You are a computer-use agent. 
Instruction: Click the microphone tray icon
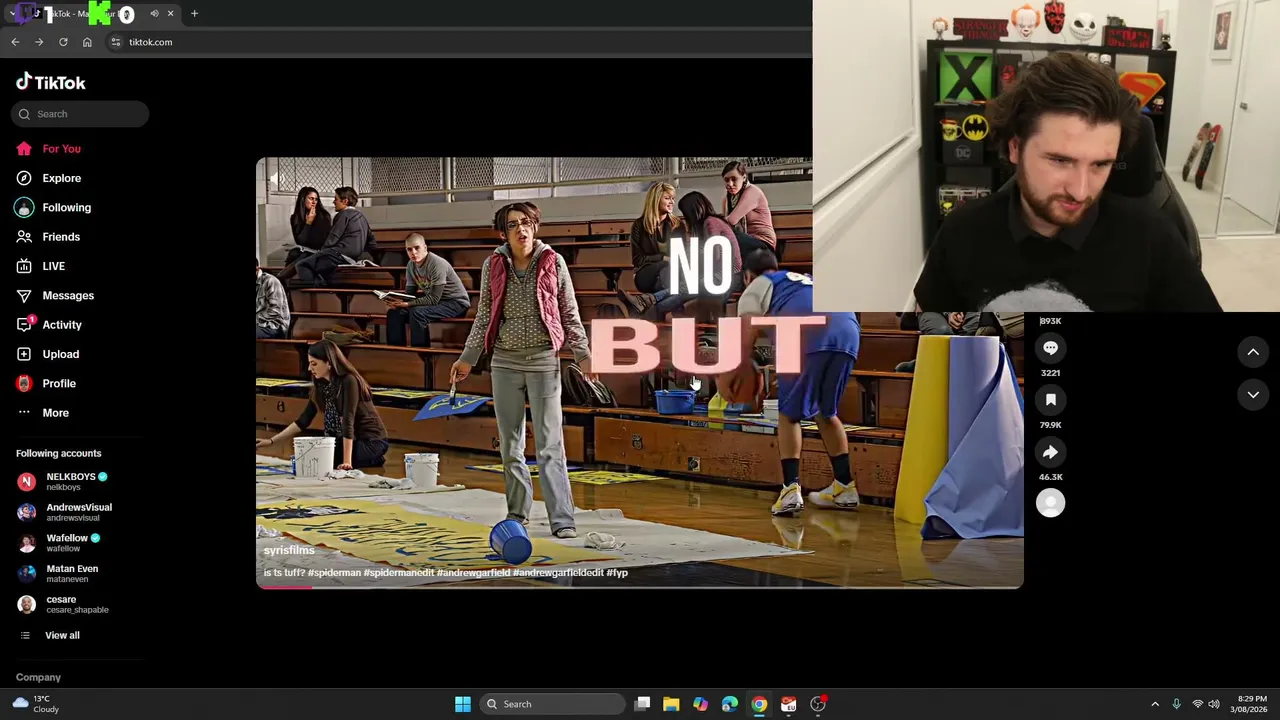1176,704
